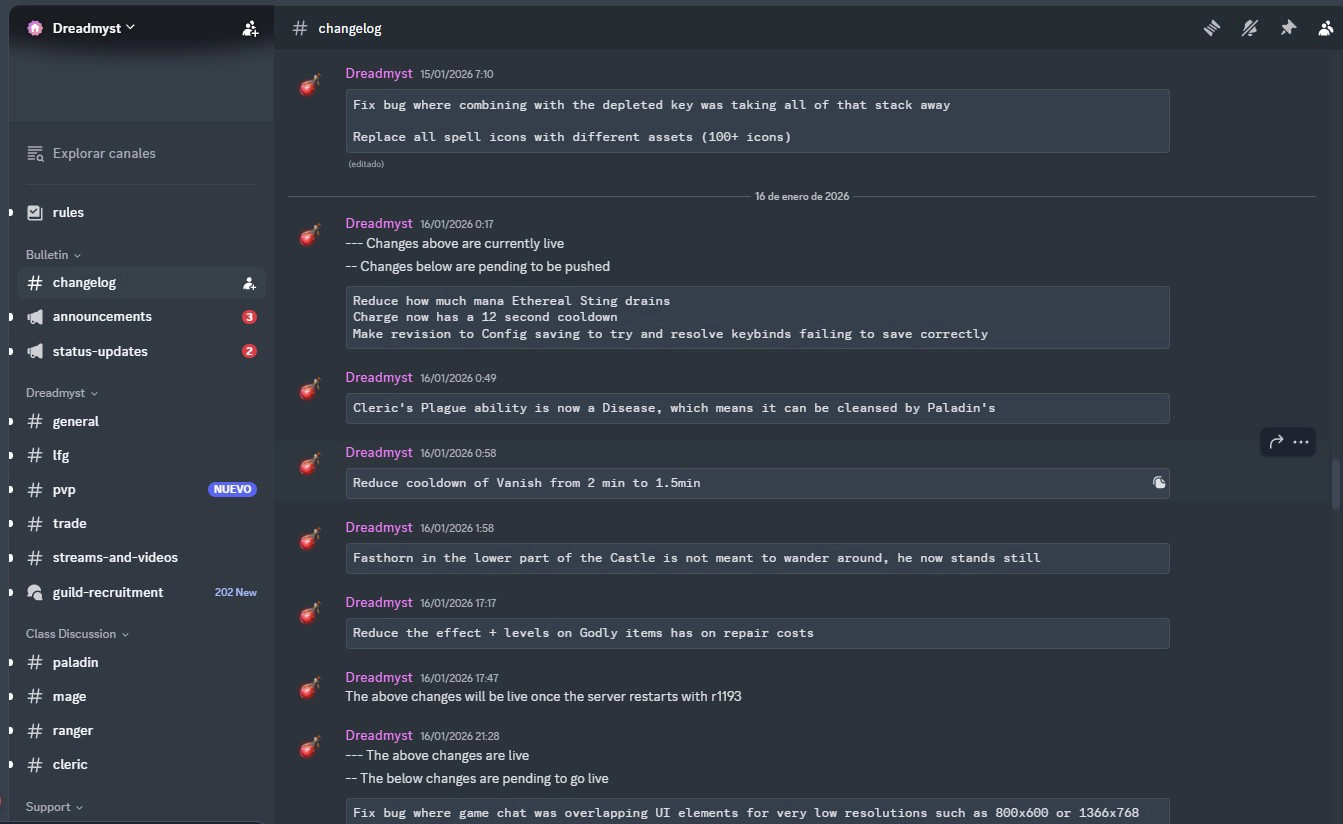Open the three-dot more options on message
The image size is (1343, 824).
pos(1301,442)
